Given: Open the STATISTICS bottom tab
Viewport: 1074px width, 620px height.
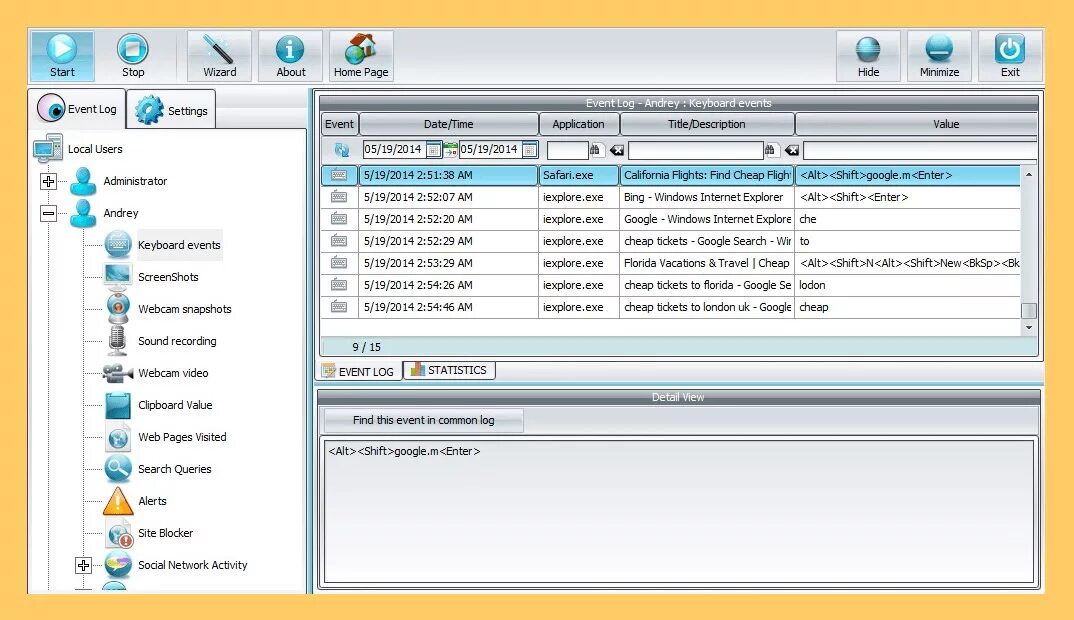Looking at the screenshot, I should [449, 370].
